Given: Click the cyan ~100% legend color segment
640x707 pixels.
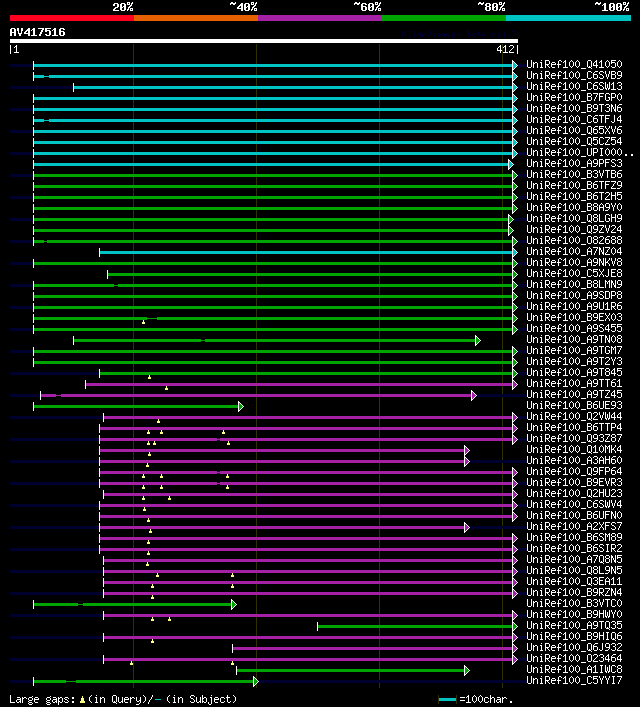Looking at the screenshot, I should [568, 18].
